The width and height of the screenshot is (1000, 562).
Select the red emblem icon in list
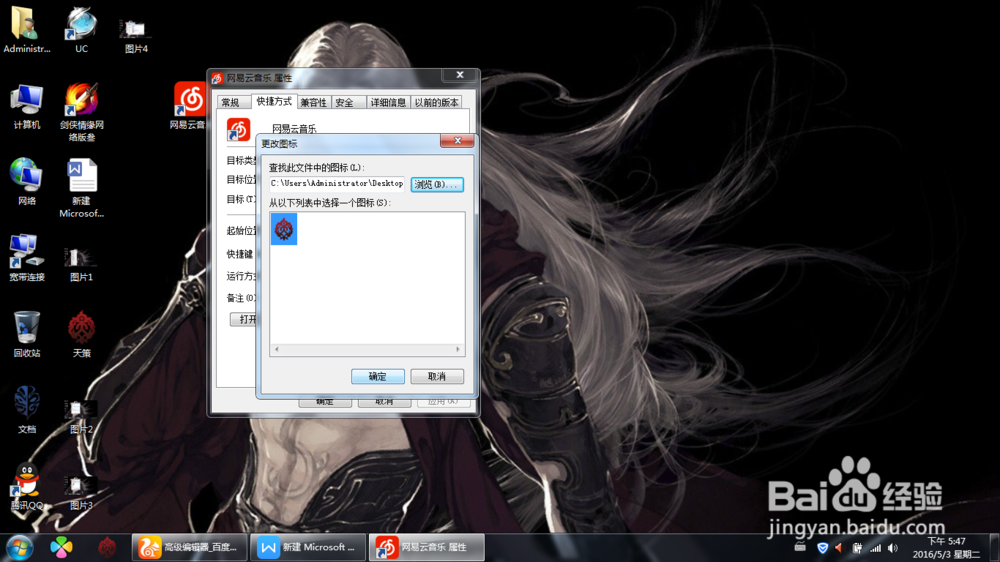pos(284,229)
